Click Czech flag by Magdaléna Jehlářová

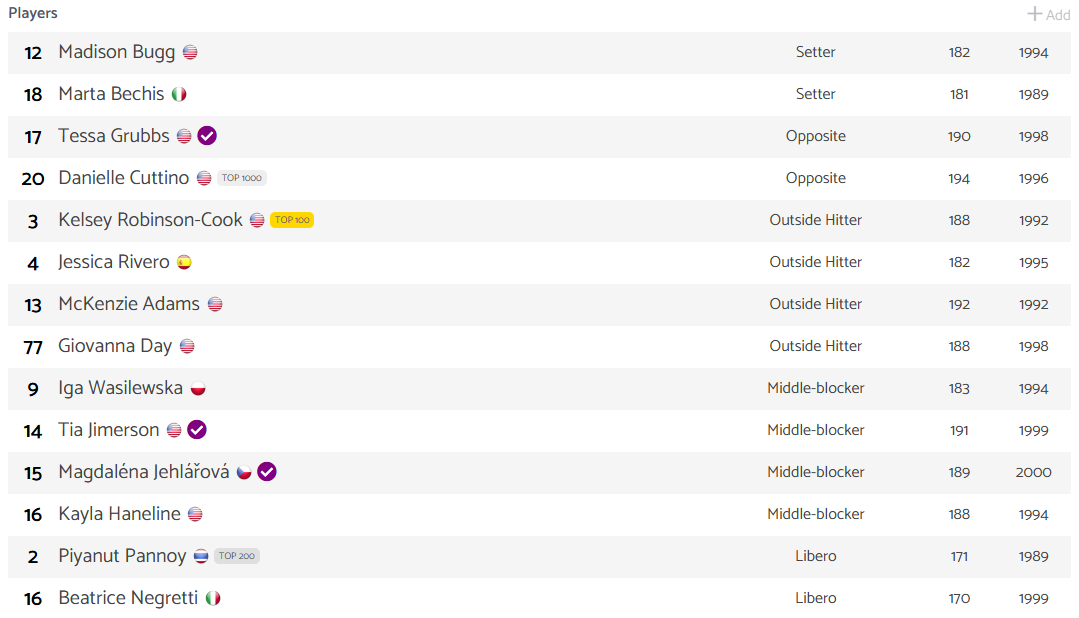[x=244, y=472]
